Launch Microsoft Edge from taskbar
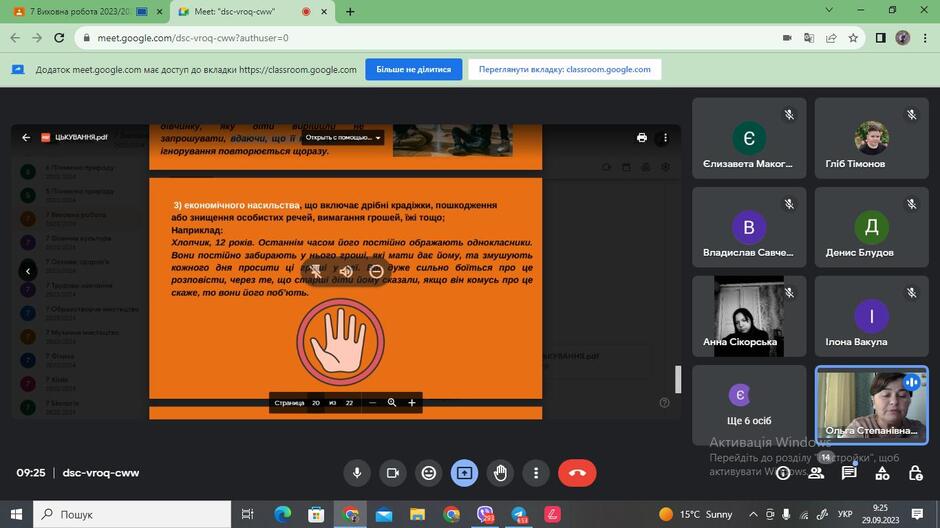 pos(282,514)
